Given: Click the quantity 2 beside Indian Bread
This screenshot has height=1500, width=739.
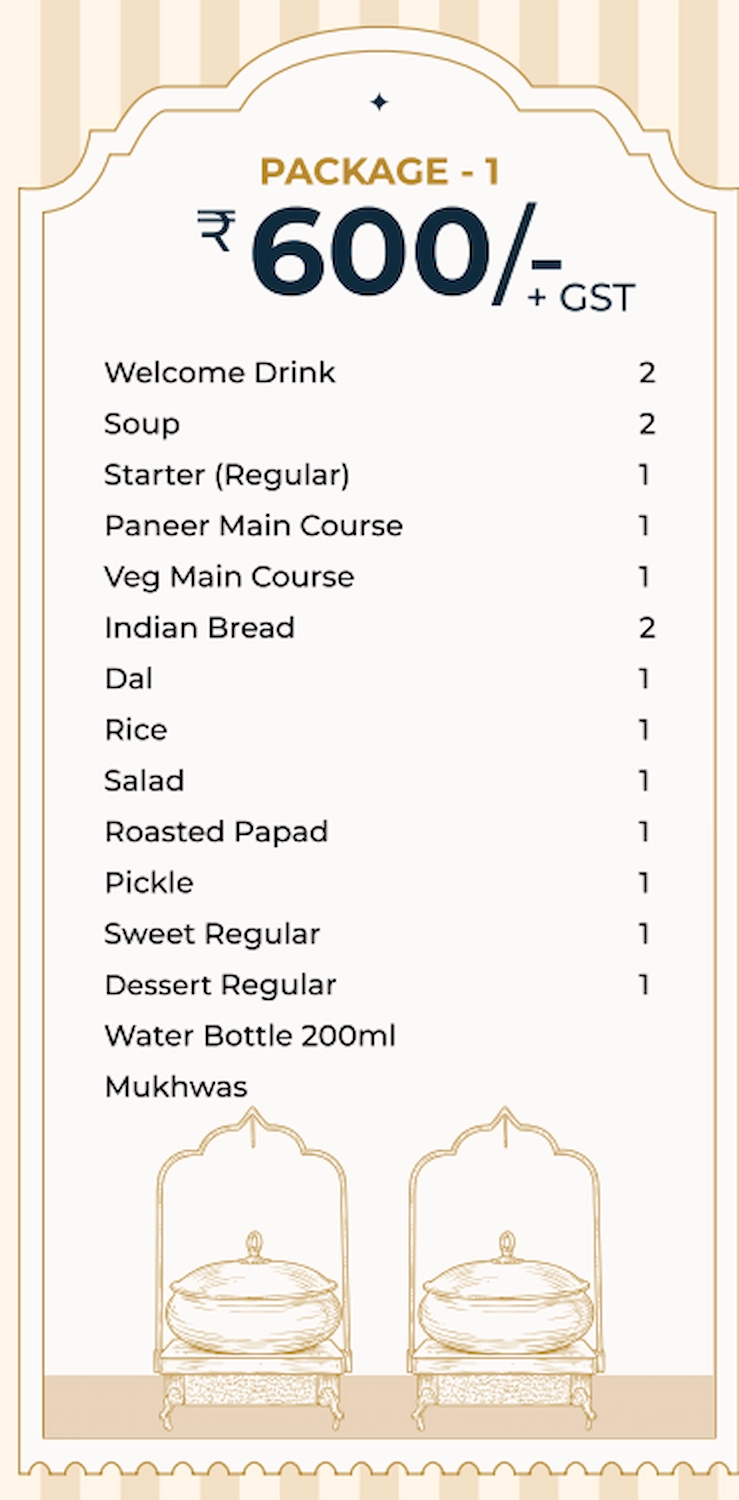Looking at the screenshot, I should coord(647,628).
